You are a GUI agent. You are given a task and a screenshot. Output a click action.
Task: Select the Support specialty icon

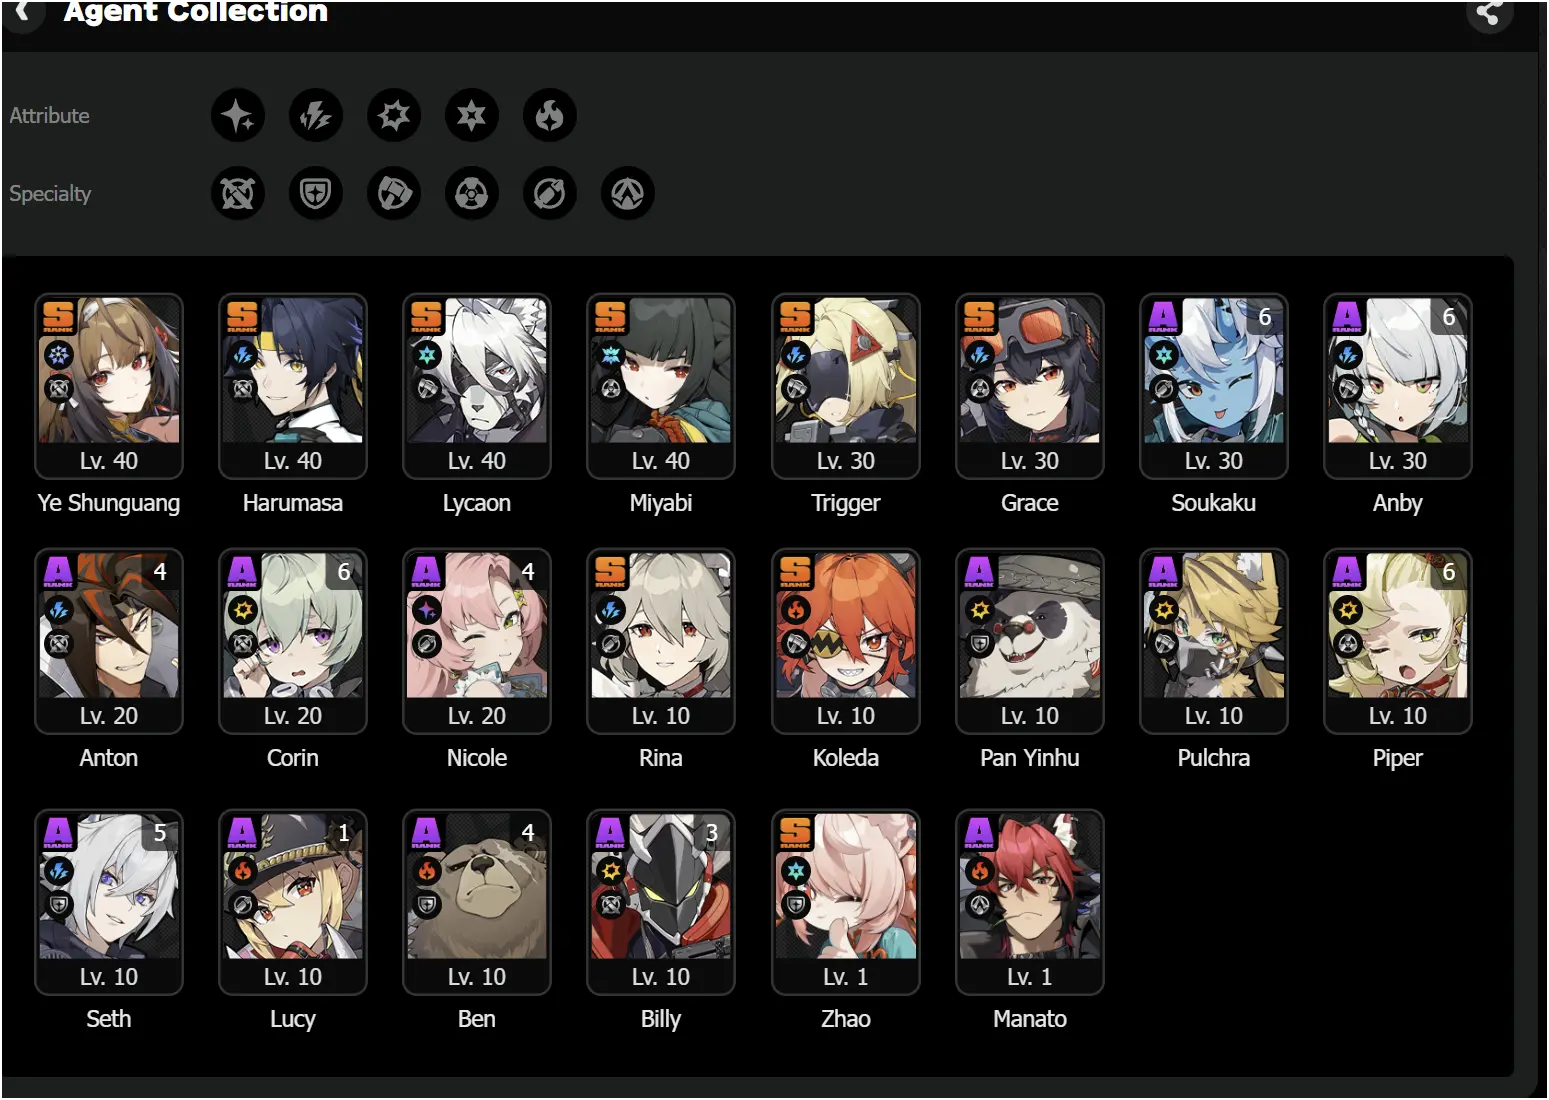coord(550,193)
